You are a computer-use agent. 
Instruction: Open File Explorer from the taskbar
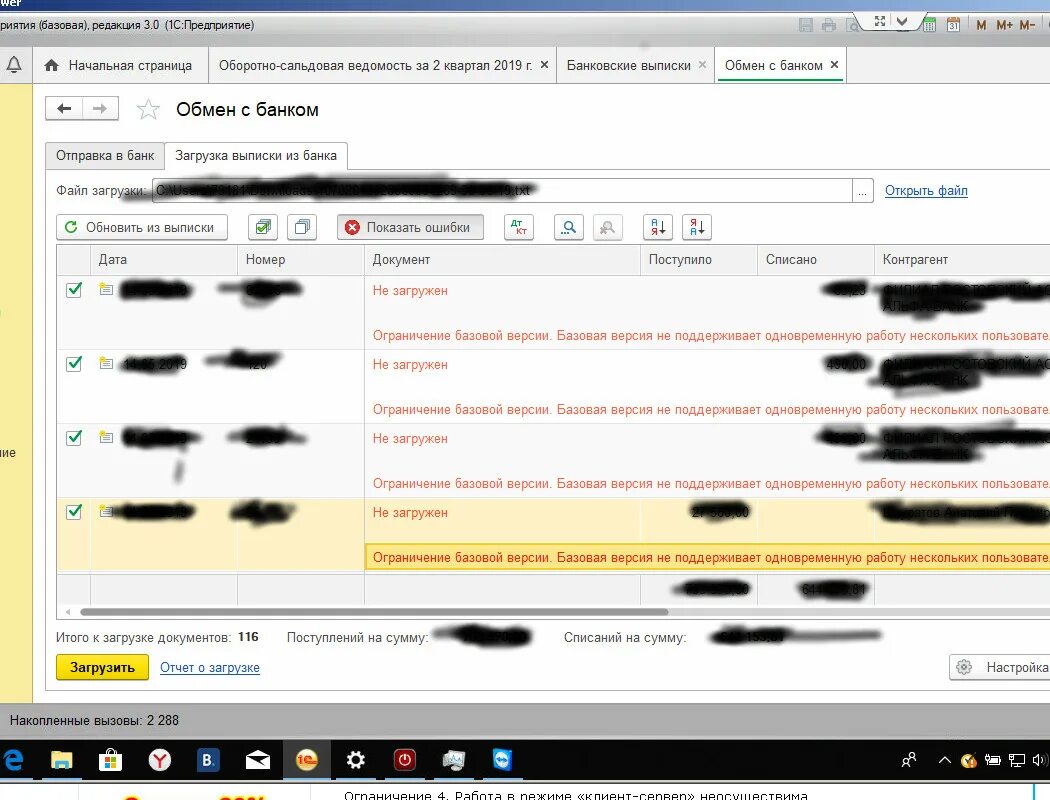pos(62,760)
